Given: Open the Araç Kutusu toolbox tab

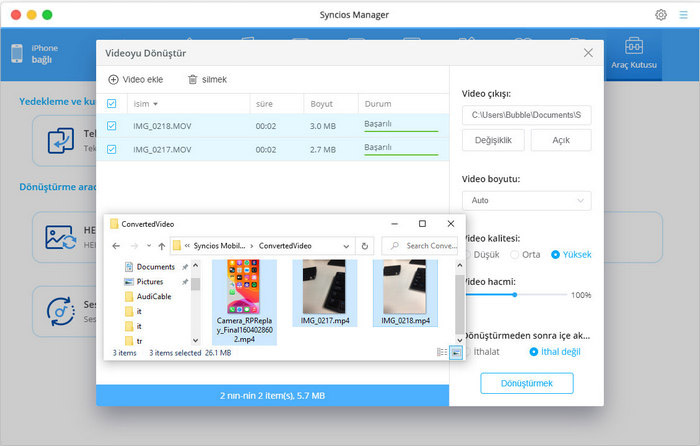Looking at the screenshot, I should pyautogui.click(x=633, y=54).
